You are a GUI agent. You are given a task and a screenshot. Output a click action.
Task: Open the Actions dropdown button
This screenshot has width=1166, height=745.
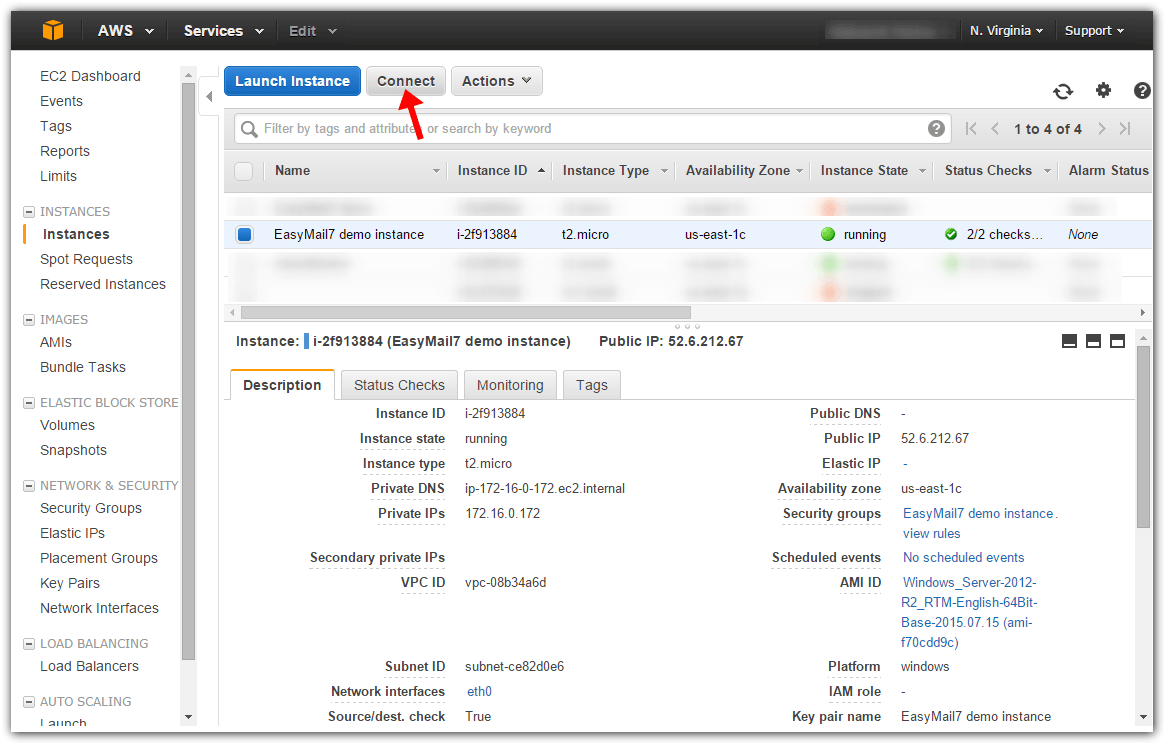[x=496, y=81]
